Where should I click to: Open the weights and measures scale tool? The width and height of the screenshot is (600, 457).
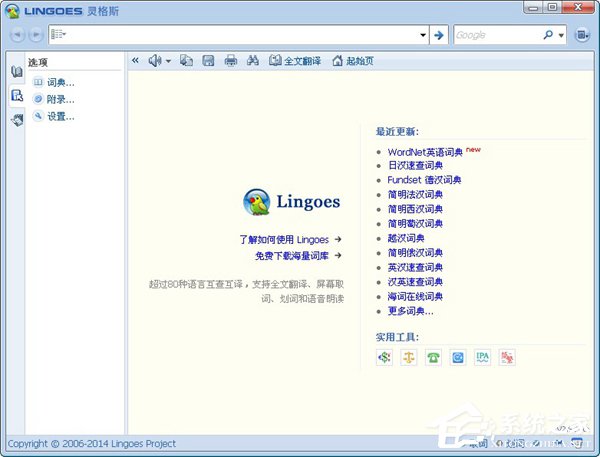[x=408, y=356]
